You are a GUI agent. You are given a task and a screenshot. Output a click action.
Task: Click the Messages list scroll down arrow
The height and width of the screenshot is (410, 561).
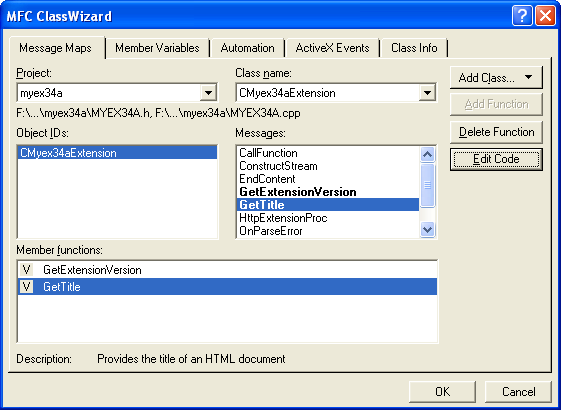tap(428, 229)
